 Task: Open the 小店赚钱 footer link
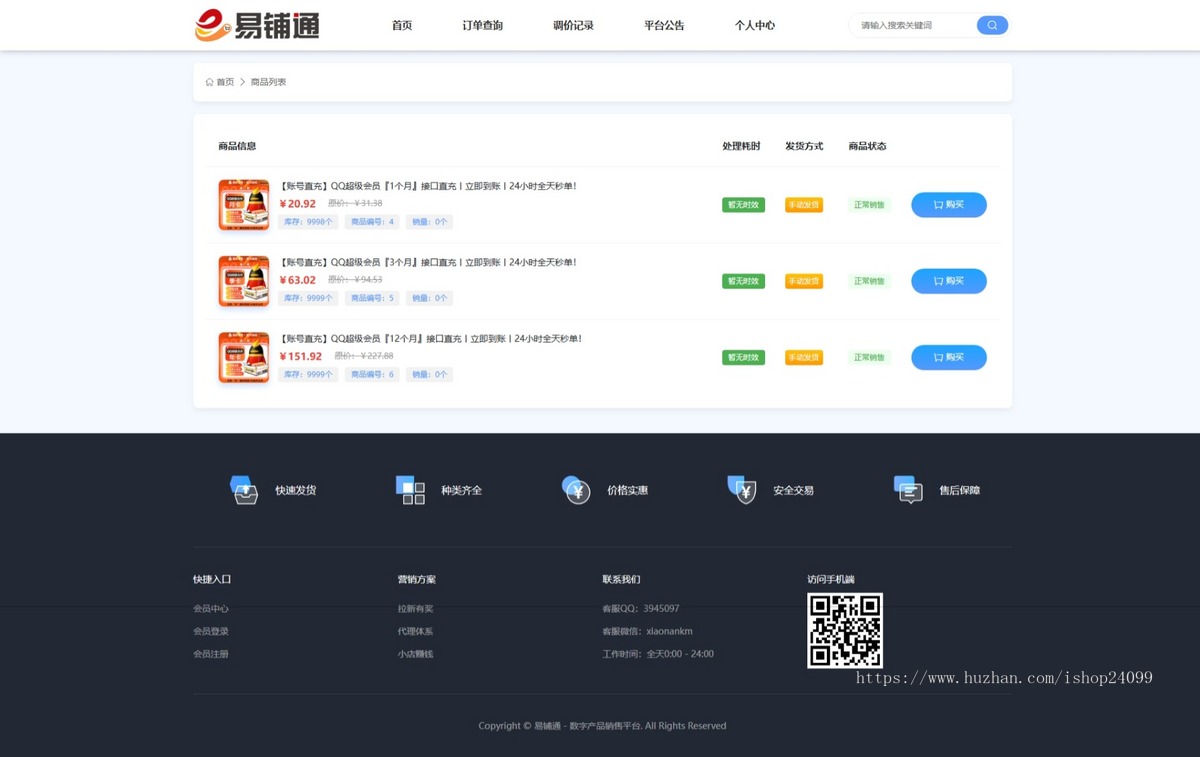coord(415,654)
